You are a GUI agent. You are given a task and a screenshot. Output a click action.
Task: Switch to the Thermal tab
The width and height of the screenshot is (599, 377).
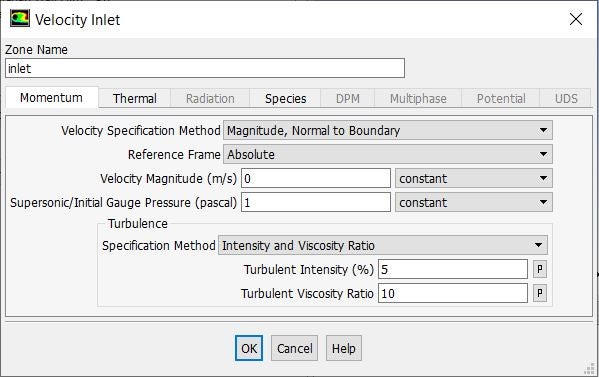(134, 99)
